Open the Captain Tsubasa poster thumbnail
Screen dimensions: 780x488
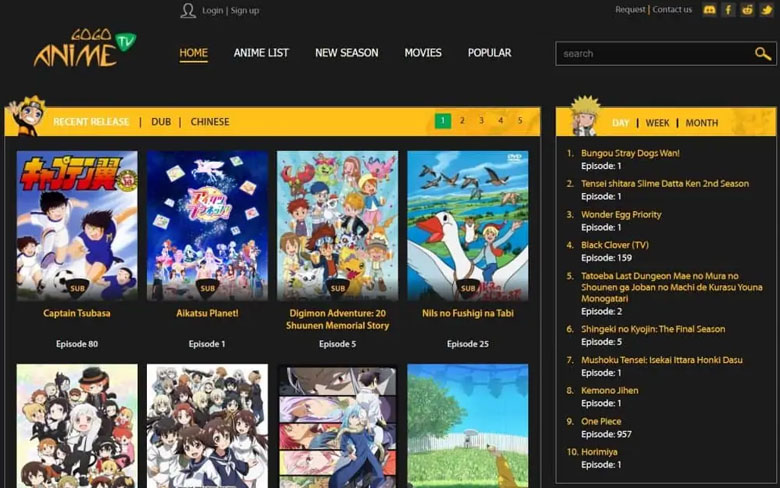coord(77,226)
